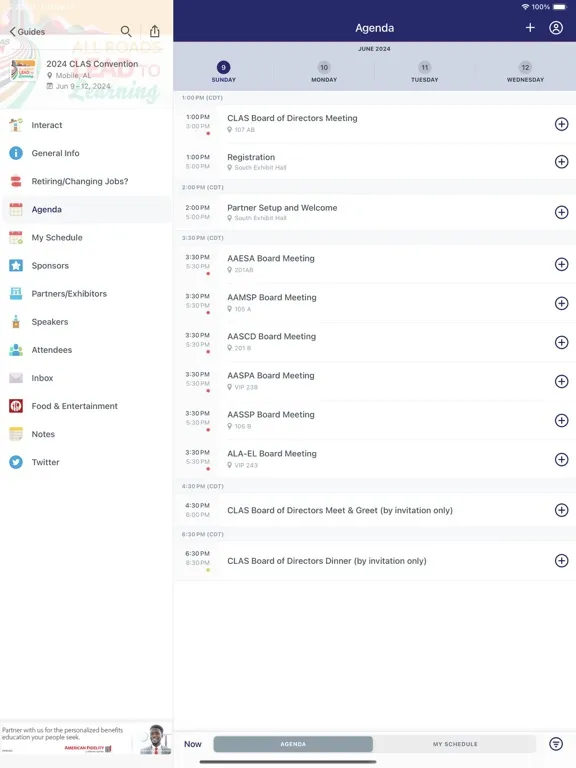Image resolution: width=576 pixels, height=768 pixels.
Task: Select Agenda in the sidebar
Action: click(x=86, y=209)
